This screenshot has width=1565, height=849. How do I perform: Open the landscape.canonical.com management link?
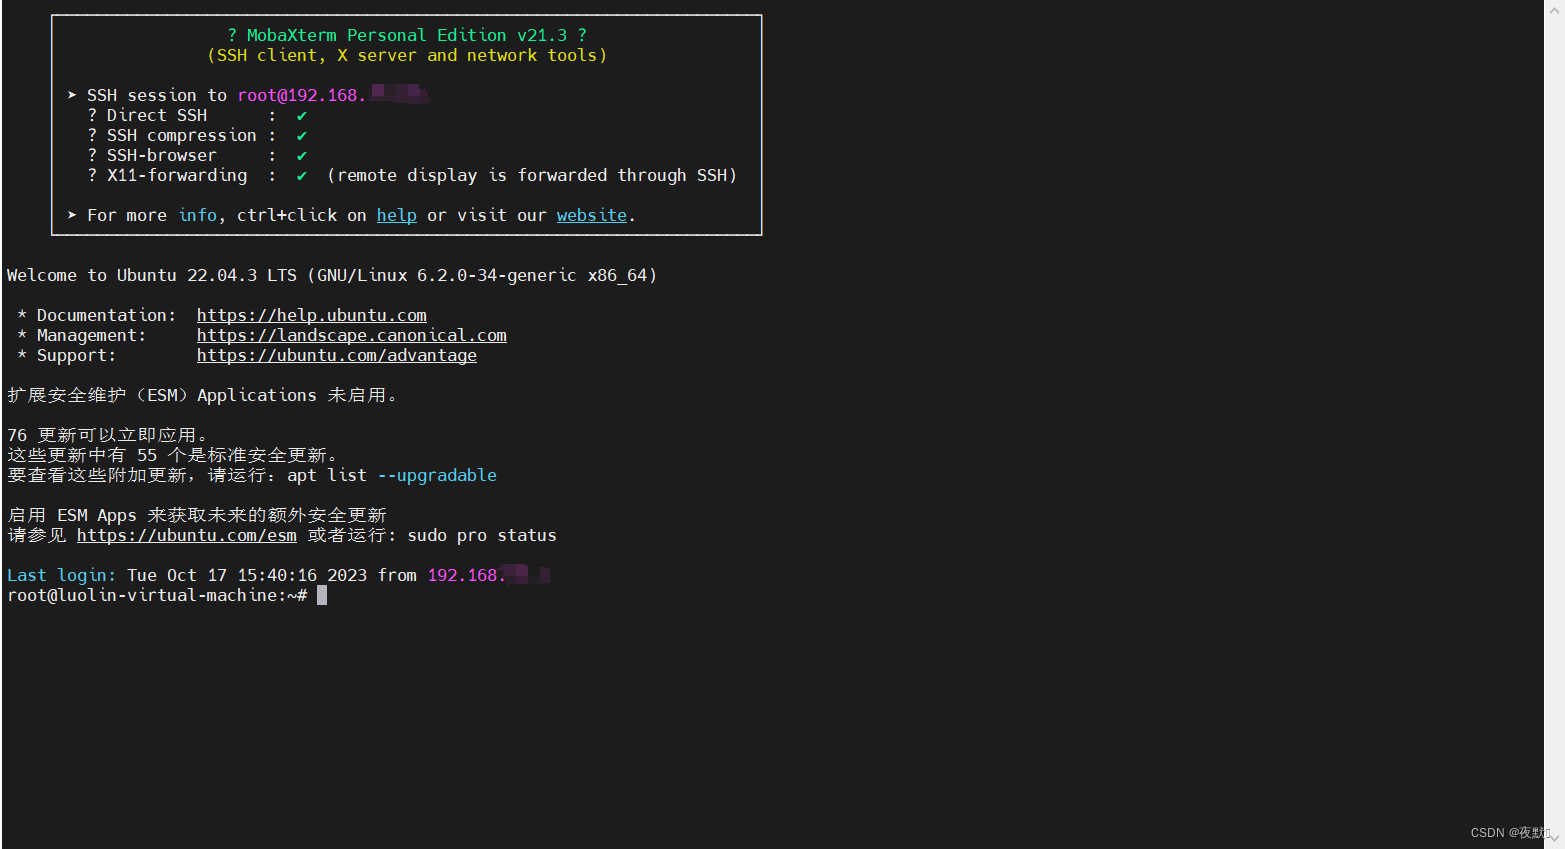pos(351,335)
